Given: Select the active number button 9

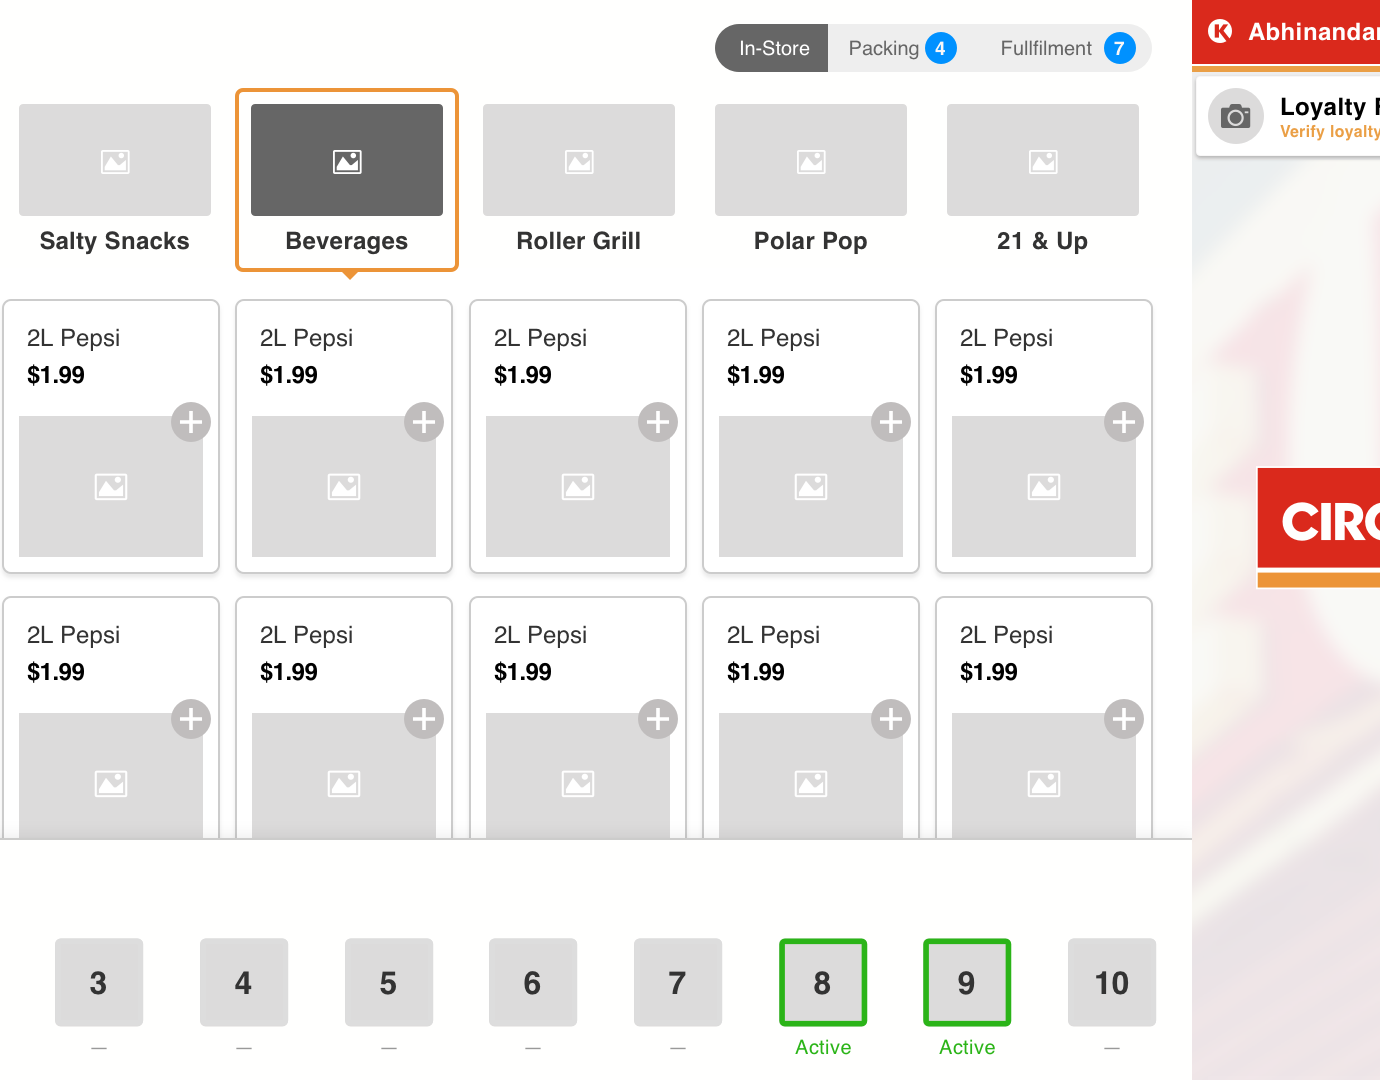Looking at the screenshot, I should (x=967, y=982).
